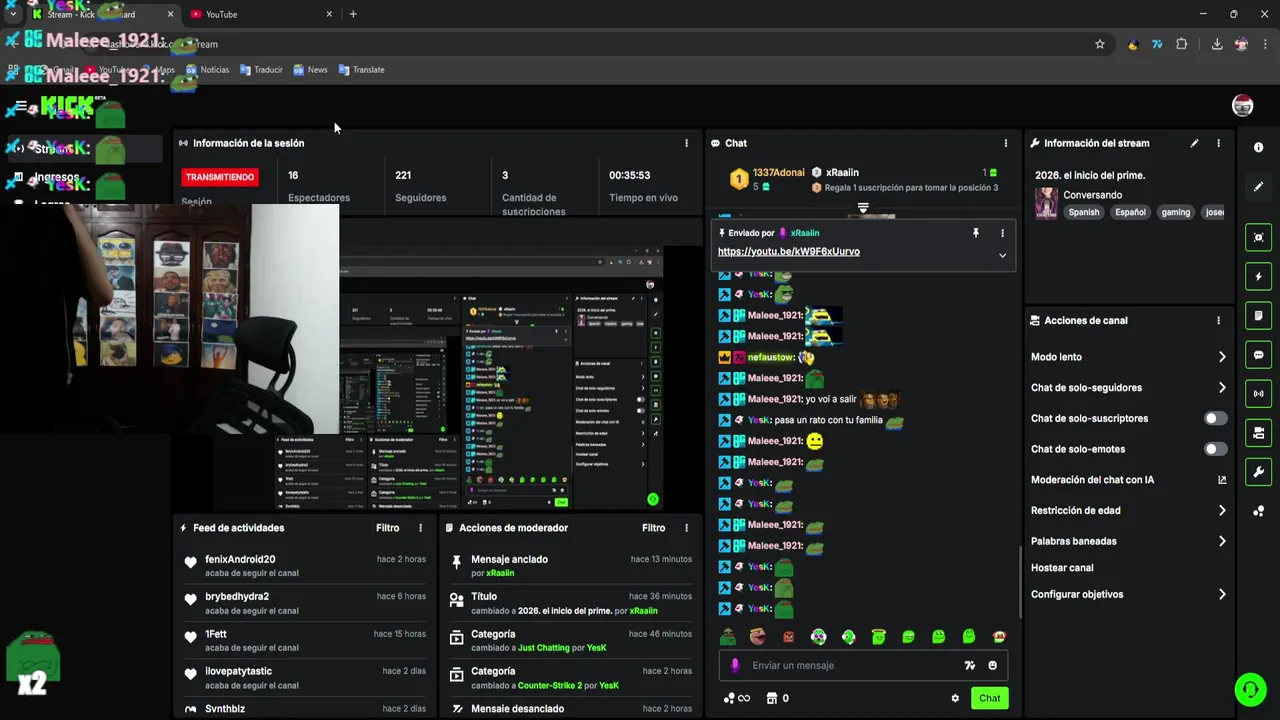Click the shop icon with count 0
Viewport: 1280px width, 720px height.
[777, 698]
